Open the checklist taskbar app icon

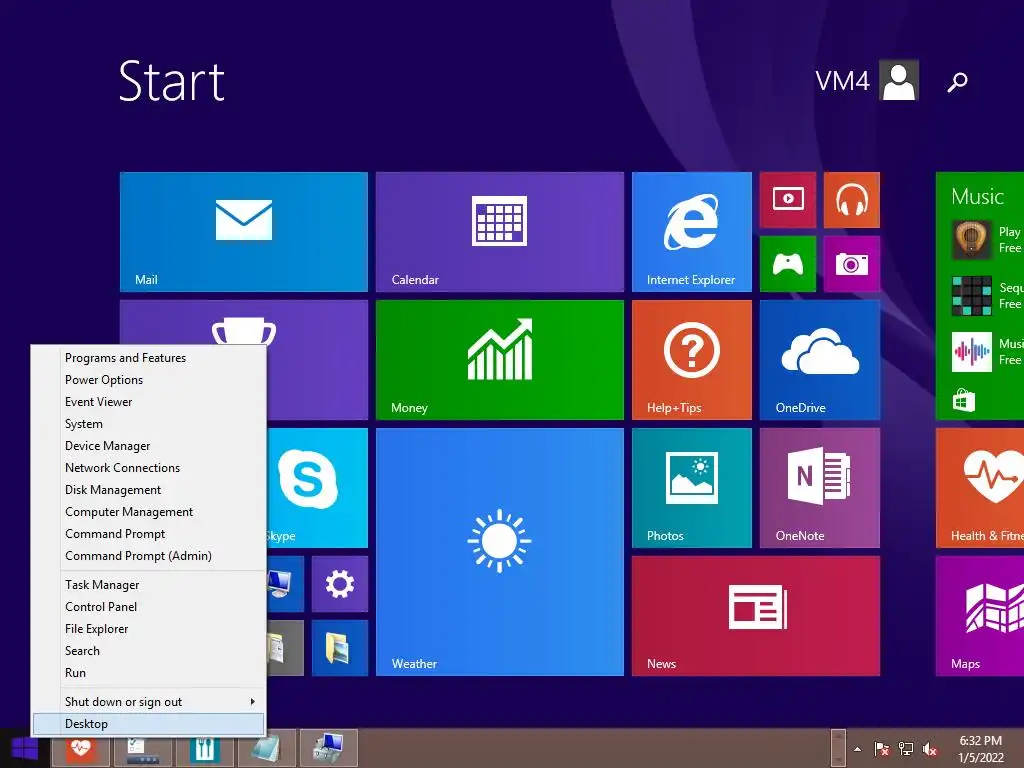tap(142, 748)
